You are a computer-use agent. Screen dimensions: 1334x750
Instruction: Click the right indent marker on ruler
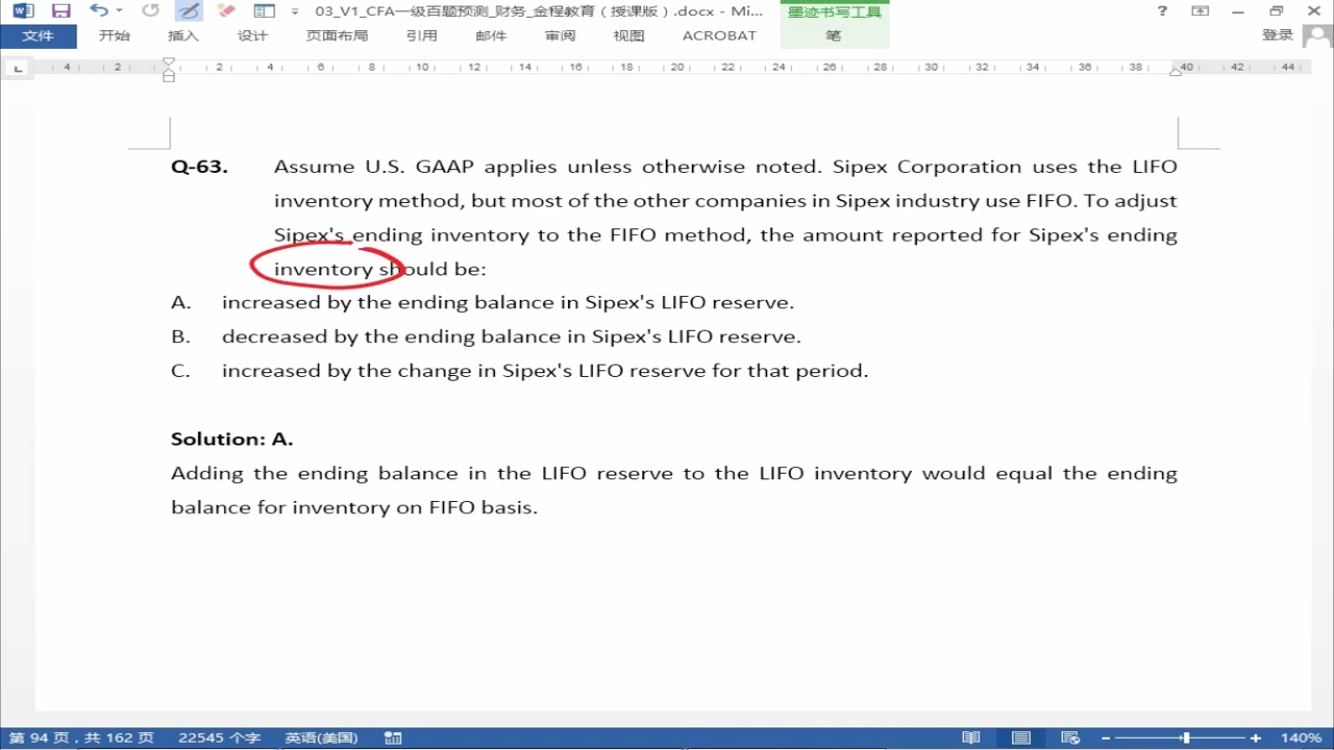[1175, 71]
